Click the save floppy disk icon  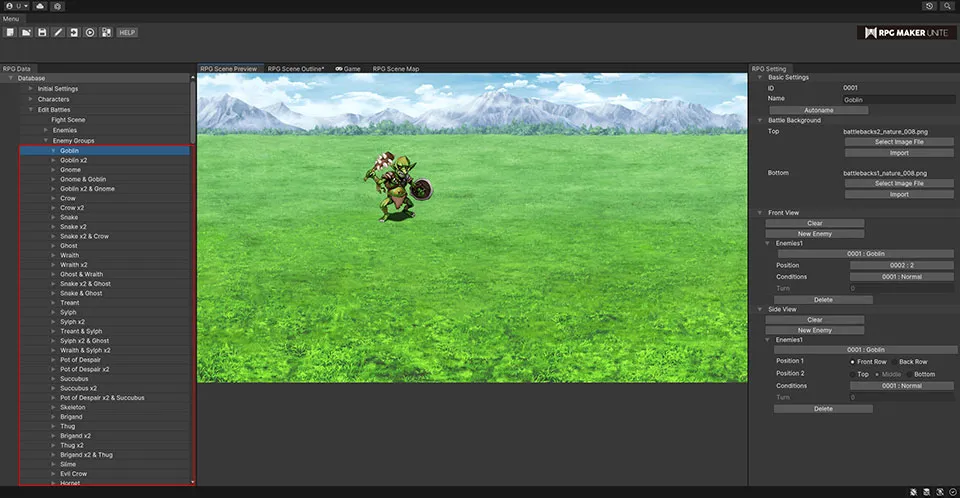pos(42,32)
